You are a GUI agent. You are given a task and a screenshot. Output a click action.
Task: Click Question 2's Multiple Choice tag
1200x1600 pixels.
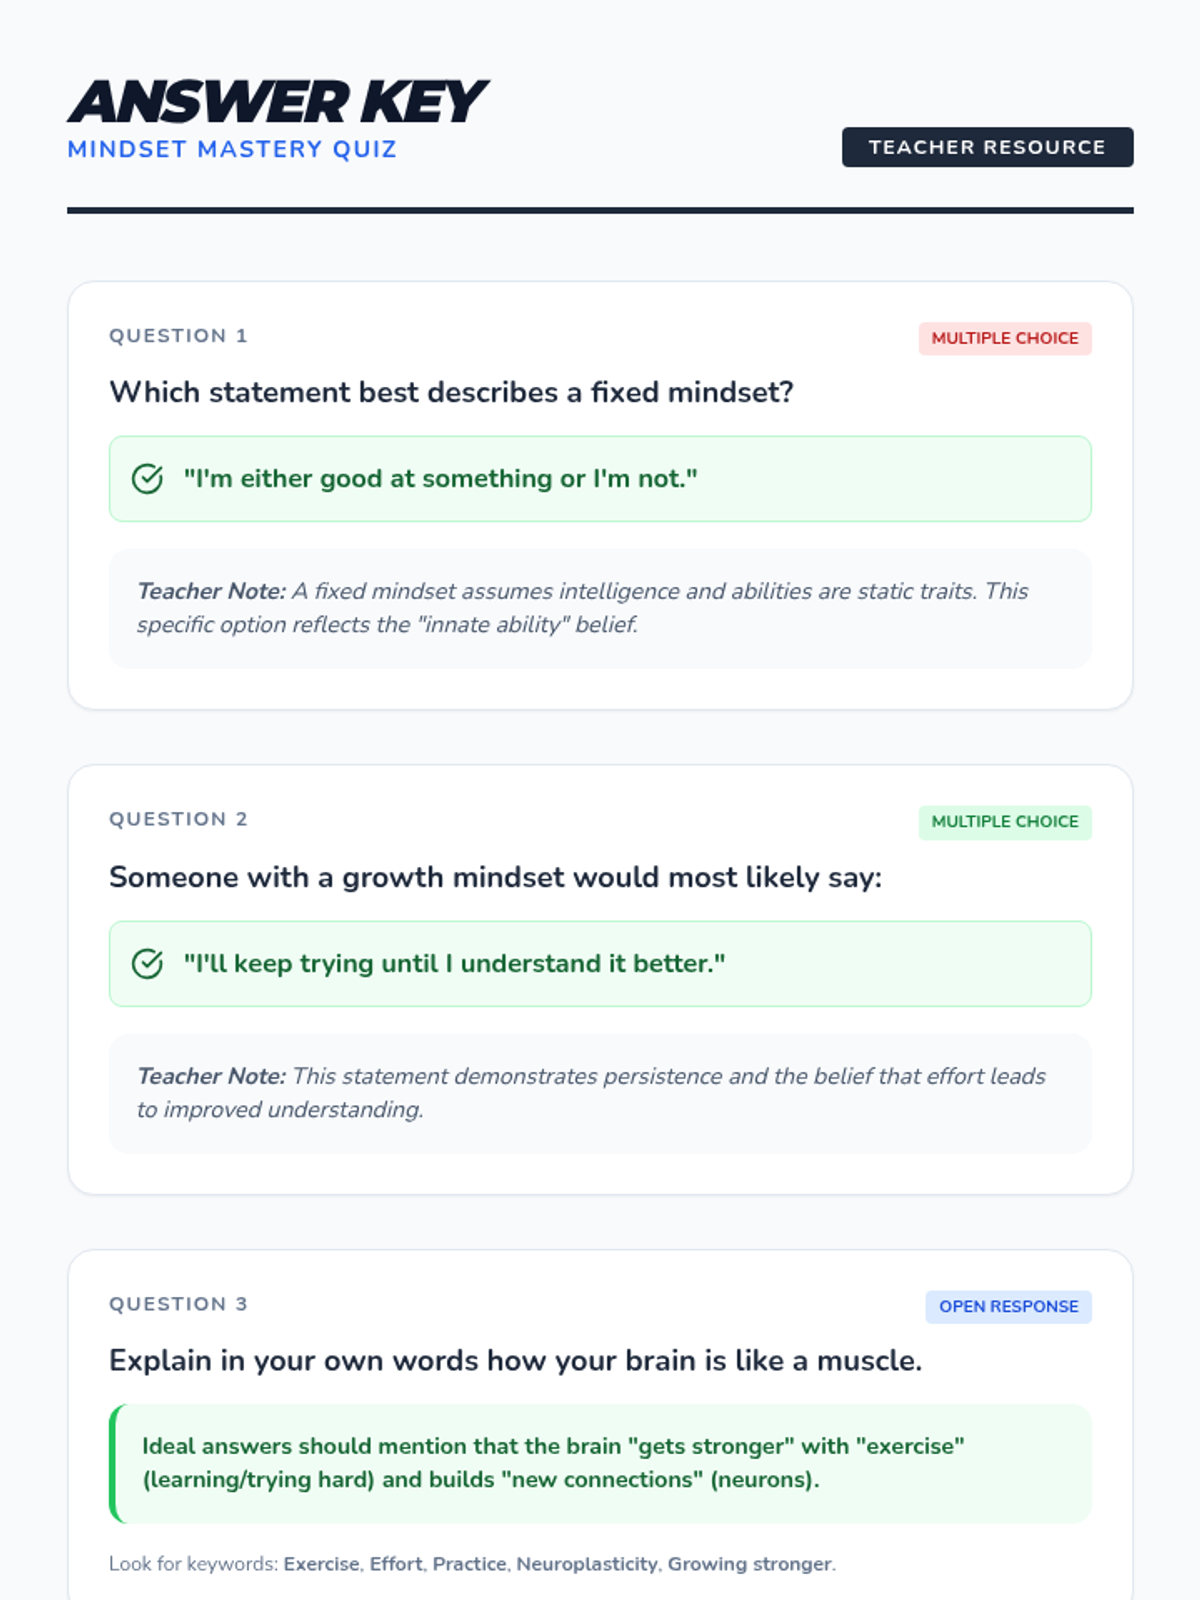click(1004, 822)
